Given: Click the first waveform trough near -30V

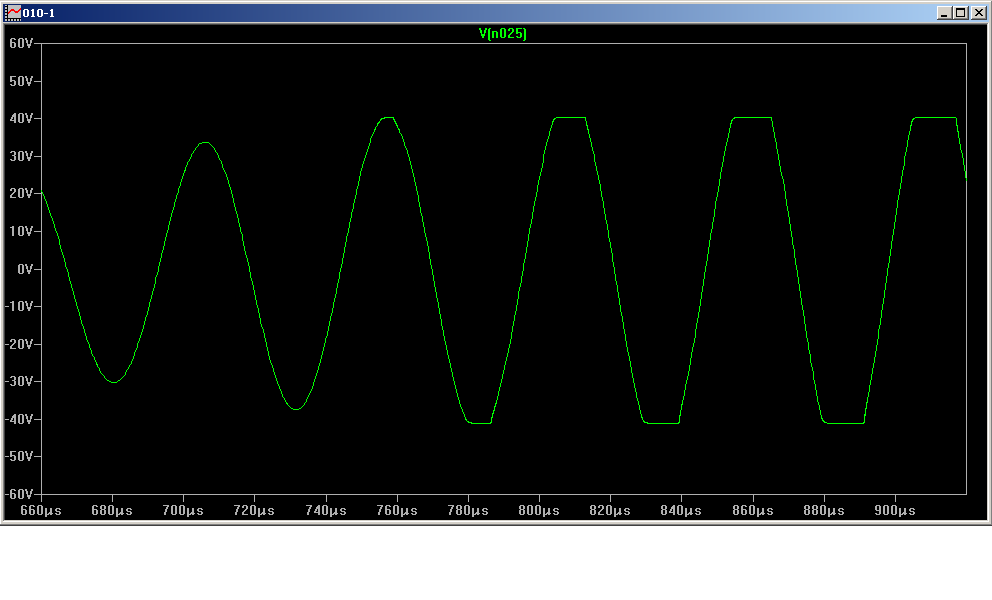Looking at the screenshot, I should tap(114, 382).
